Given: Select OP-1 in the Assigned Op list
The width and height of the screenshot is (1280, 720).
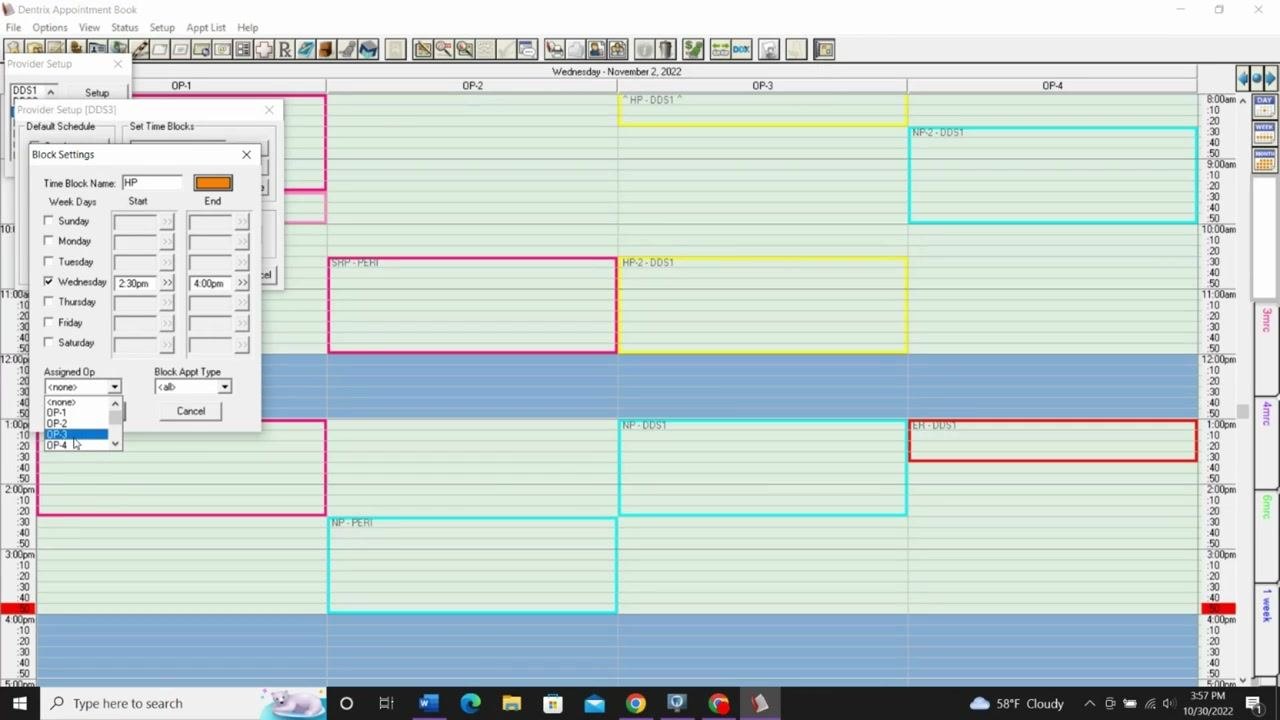Looking at the screenshot, I should (x=76, y=413).
